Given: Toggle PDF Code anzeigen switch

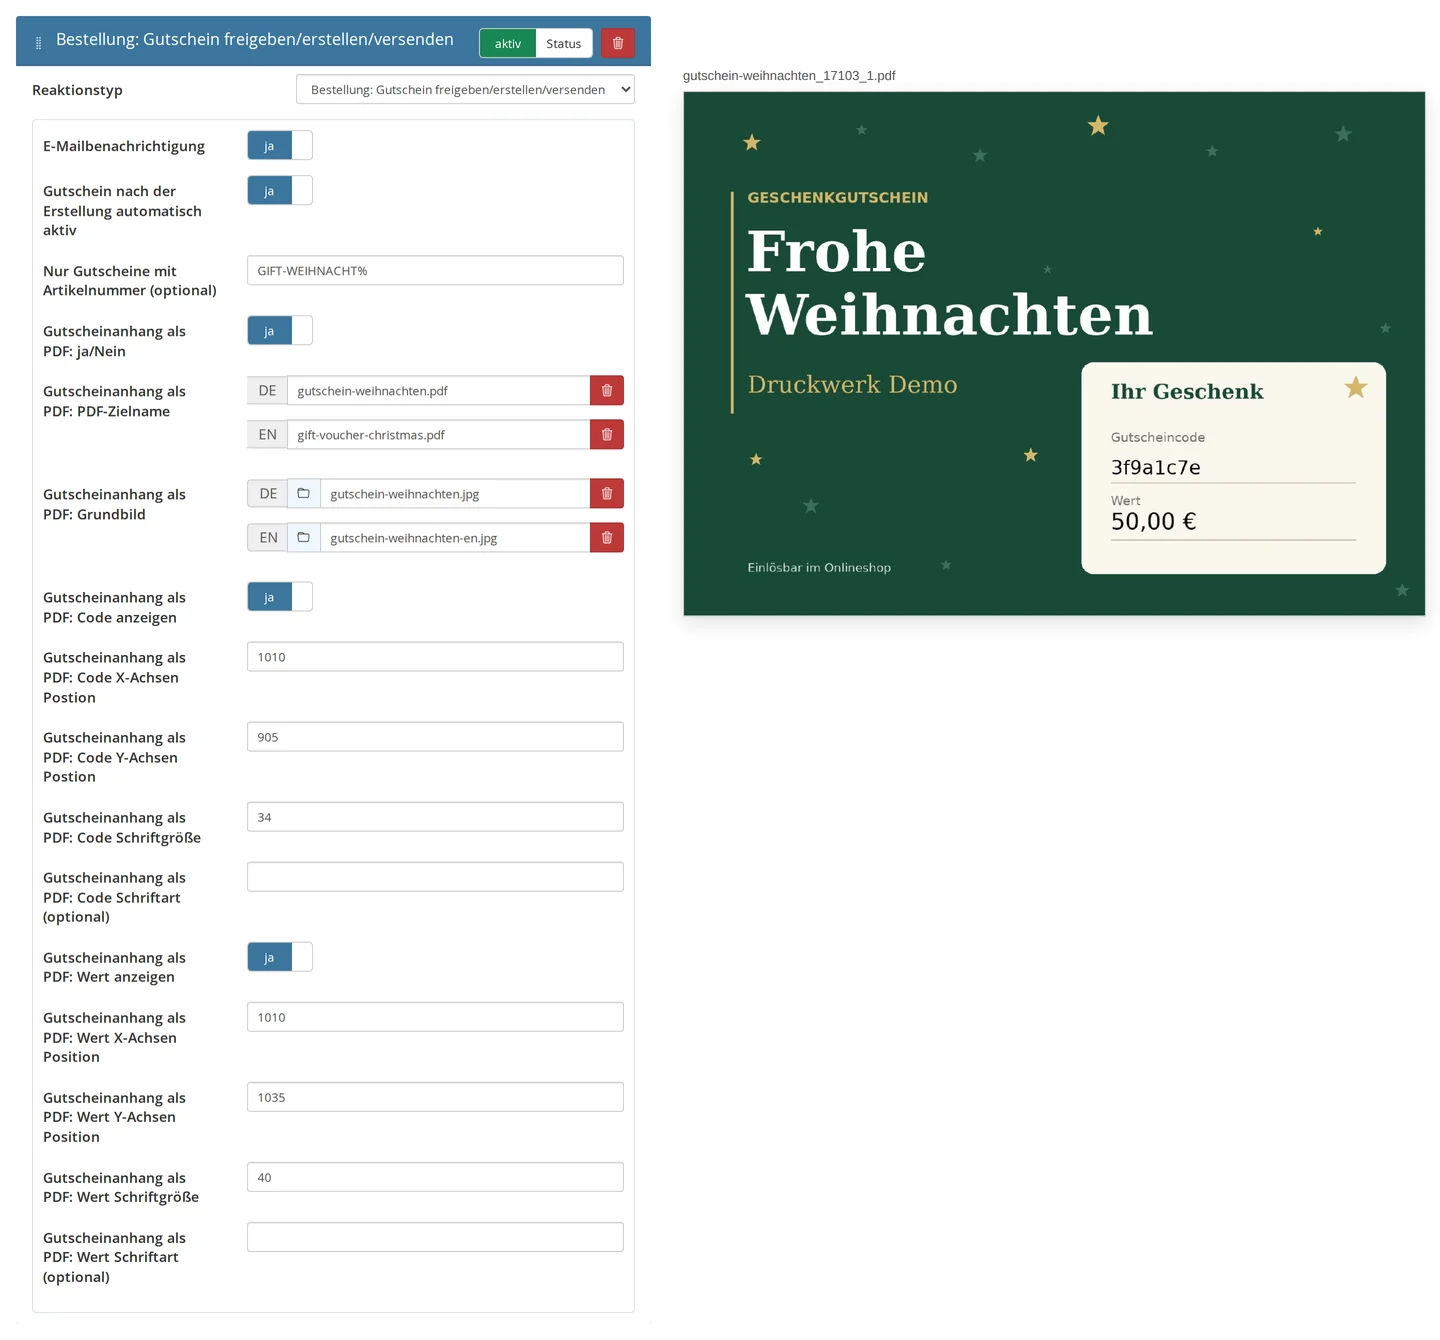Looking at the screenshot, I should click(280, 597).
